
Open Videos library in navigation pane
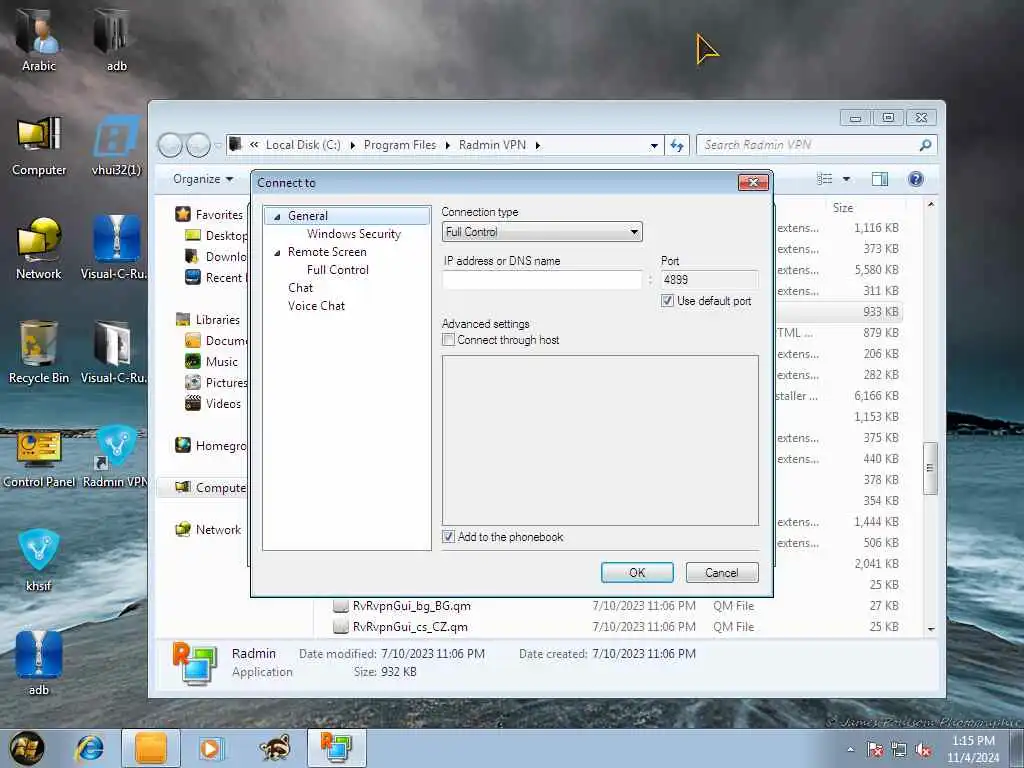click(x=223, y=404)
